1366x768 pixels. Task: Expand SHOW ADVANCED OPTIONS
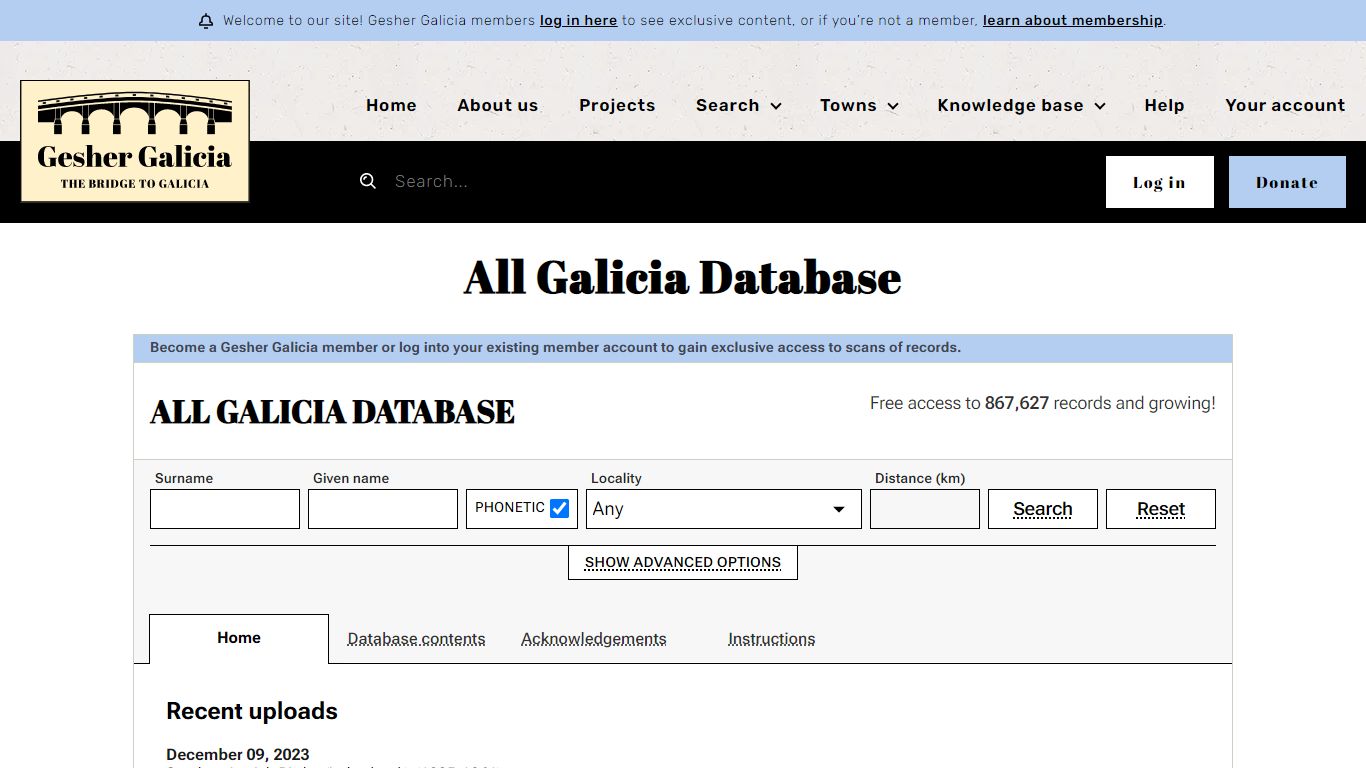tap(683, 562)
